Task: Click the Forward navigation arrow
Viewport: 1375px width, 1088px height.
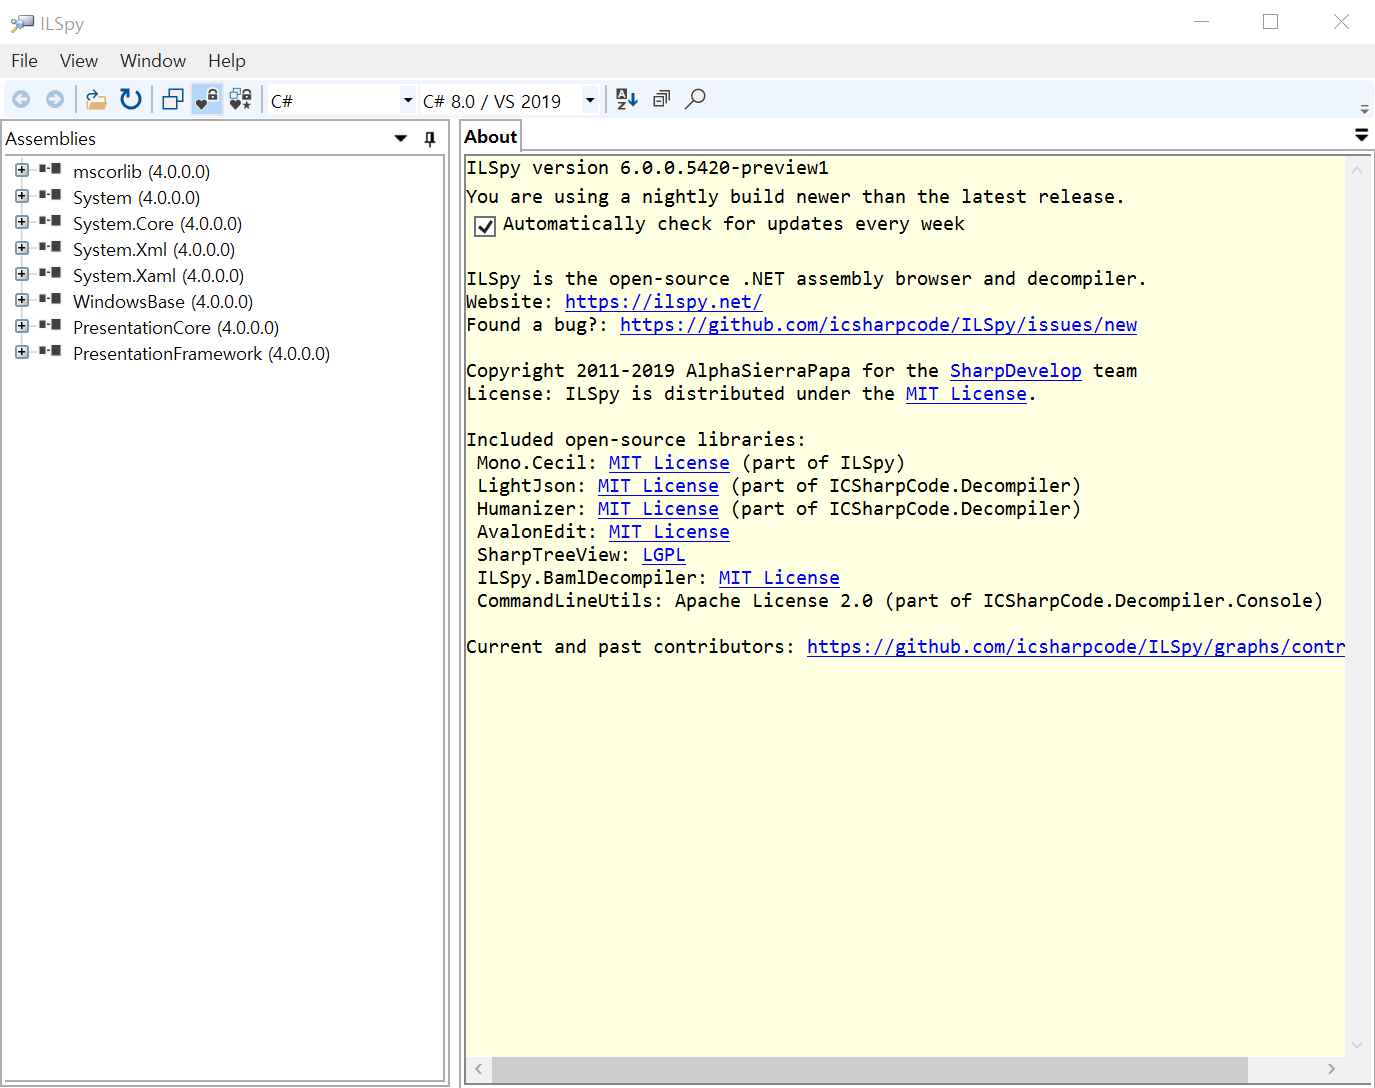Action: (55, 99)
